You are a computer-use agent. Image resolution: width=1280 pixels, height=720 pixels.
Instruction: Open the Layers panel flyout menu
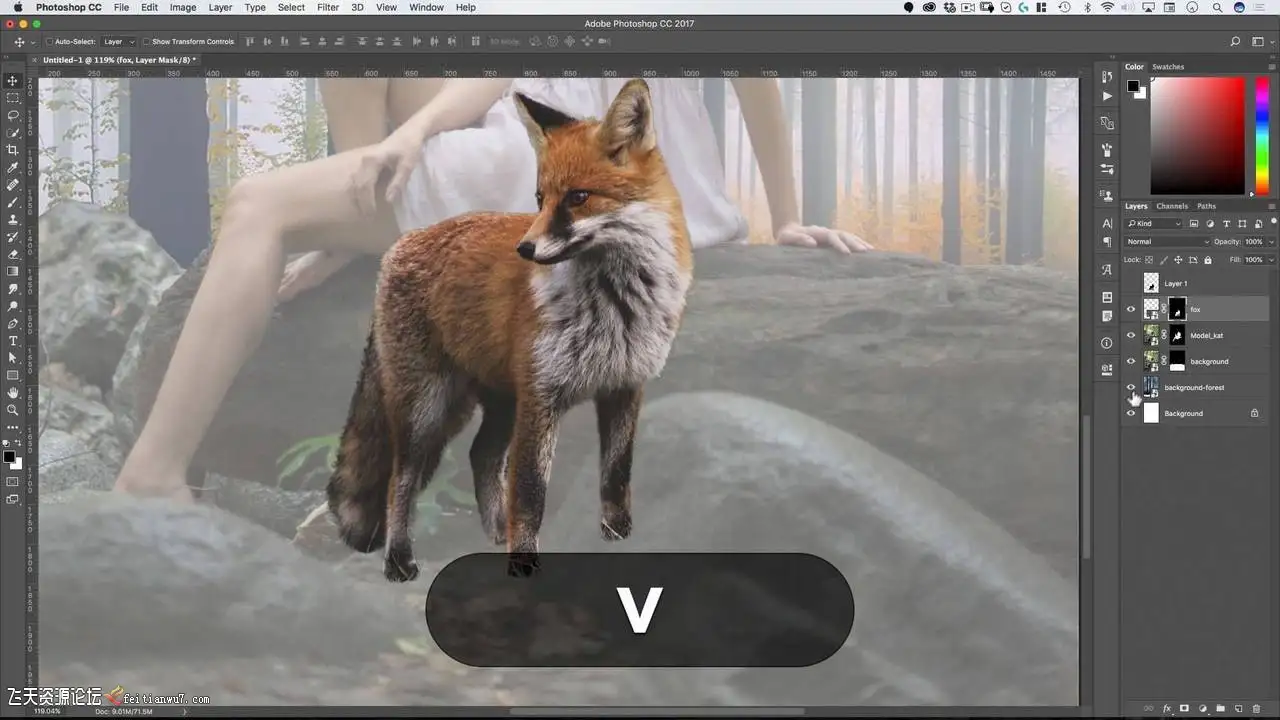[1272, 207]
